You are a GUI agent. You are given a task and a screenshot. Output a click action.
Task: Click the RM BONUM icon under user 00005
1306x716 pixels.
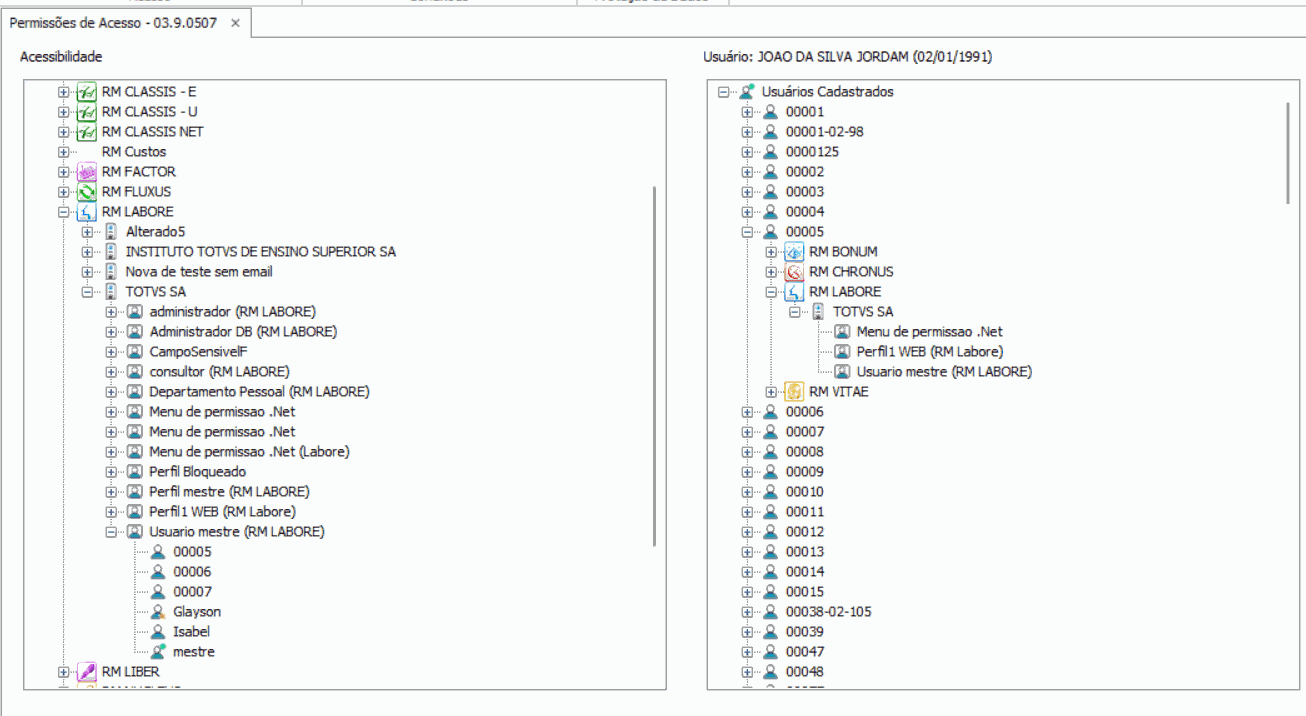(x=794, y=252)
